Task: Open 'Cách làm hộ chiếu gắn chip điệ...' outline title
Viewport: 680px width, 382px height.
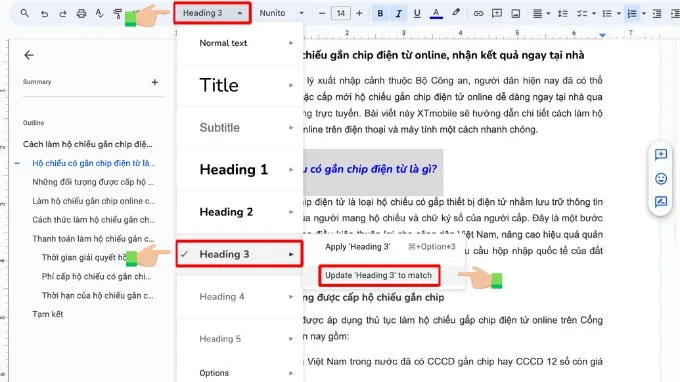Action: pyautogui.click(x=88, y=144)
